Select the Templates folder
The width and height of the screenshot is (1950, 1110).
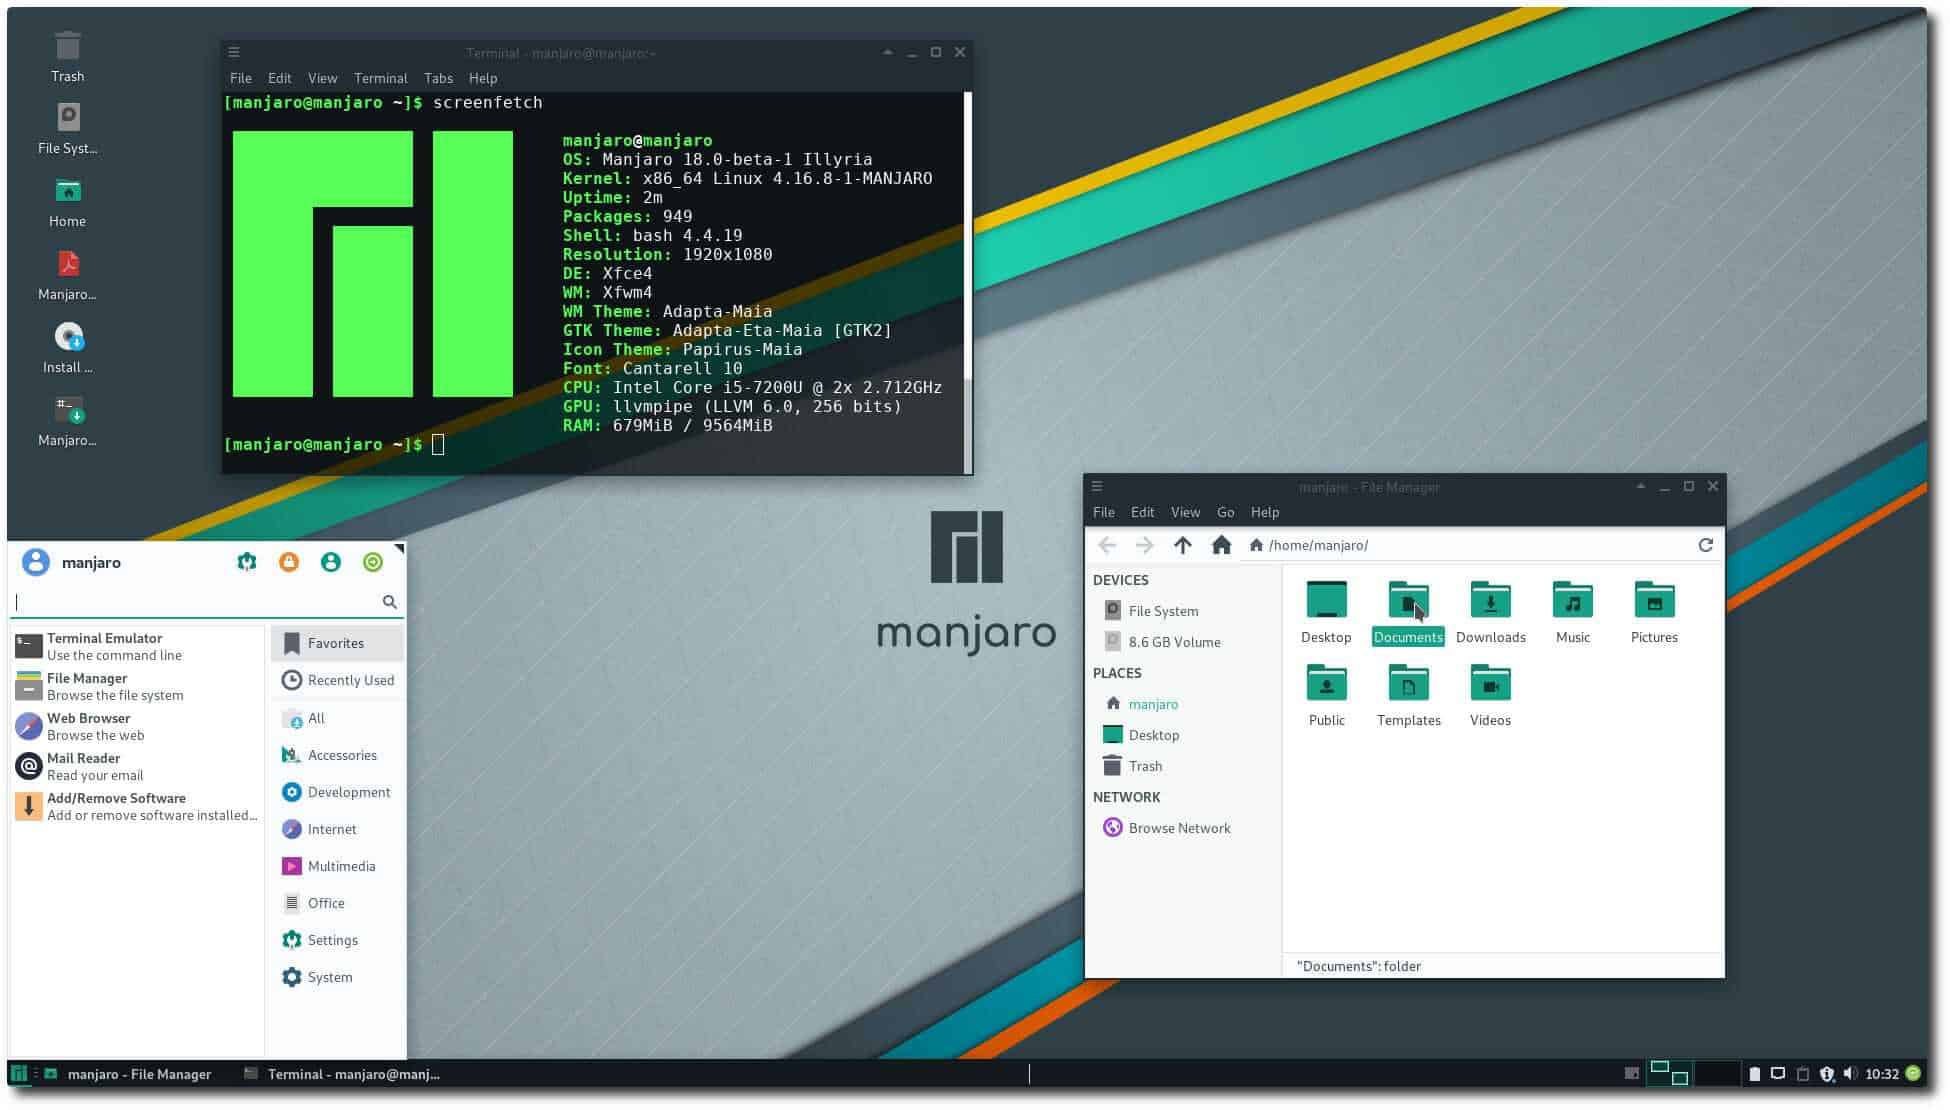pyautogui.click(x=1409, y=695)
